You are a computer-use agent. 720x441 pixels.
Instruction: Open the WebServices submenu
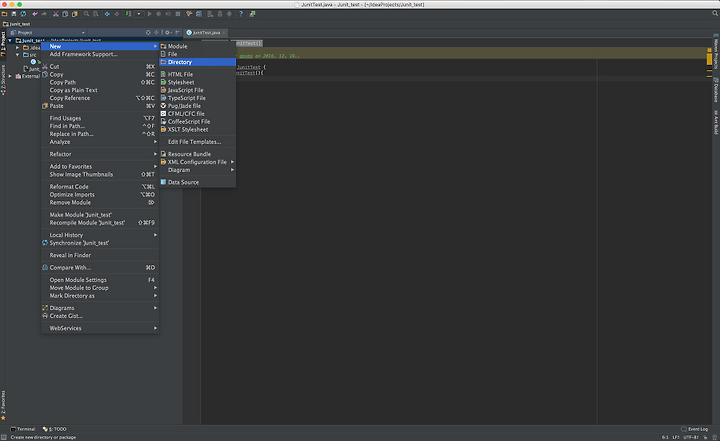pos(100,328)
